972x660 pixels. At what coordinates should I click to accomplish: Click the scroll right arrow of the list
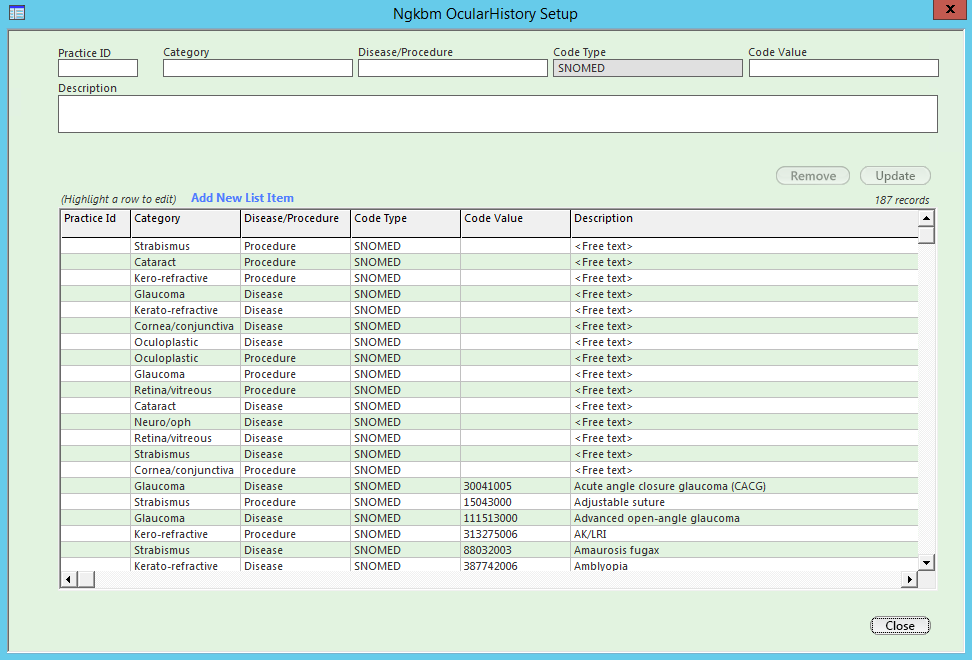point(909,579)
